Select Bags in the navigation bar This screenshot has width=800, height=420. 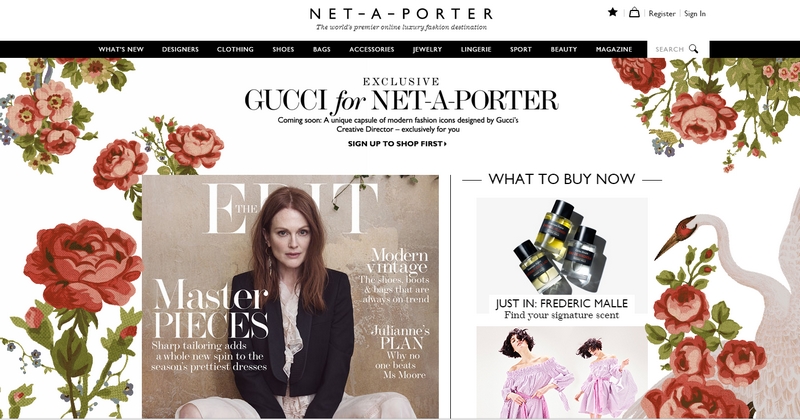pyautogui.click(x=321, y=50)
